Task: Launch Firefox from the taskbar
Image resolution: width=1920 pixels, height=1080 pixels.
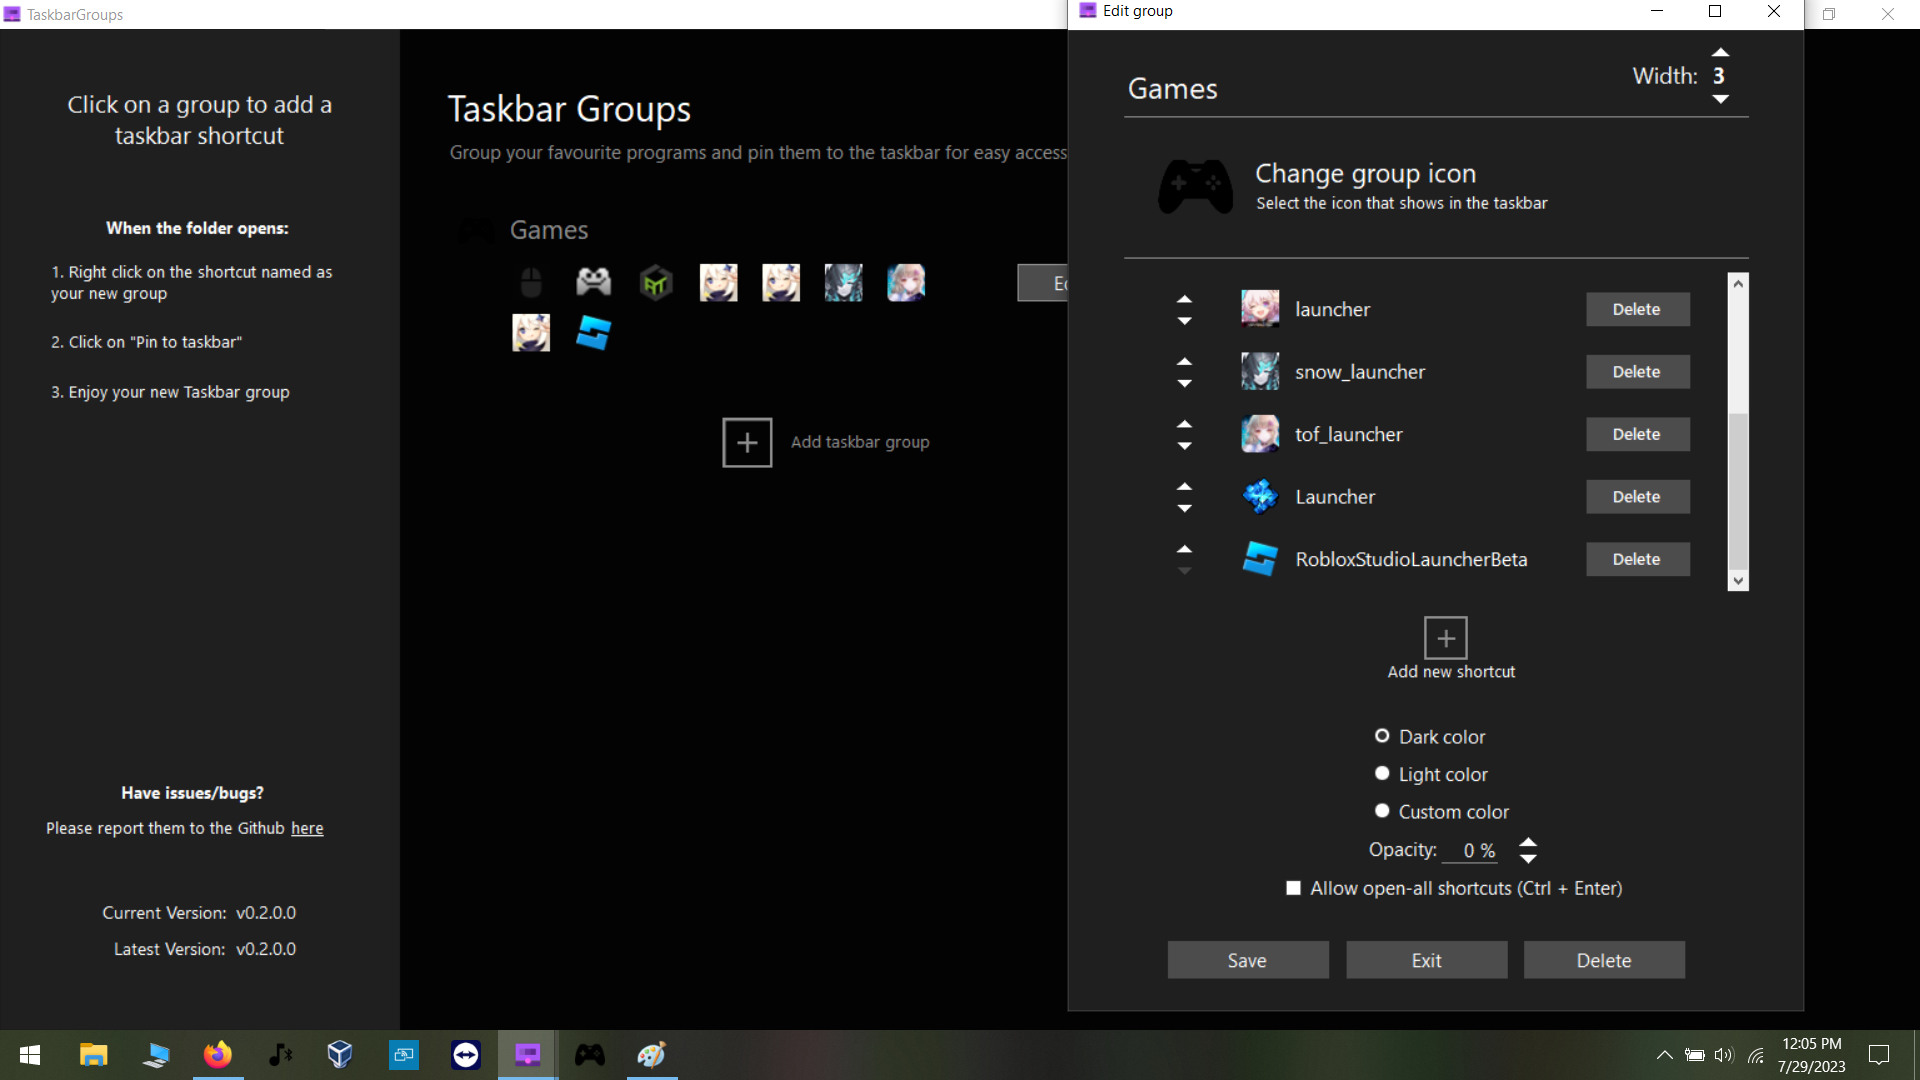Action: [x=217, y=1054]
